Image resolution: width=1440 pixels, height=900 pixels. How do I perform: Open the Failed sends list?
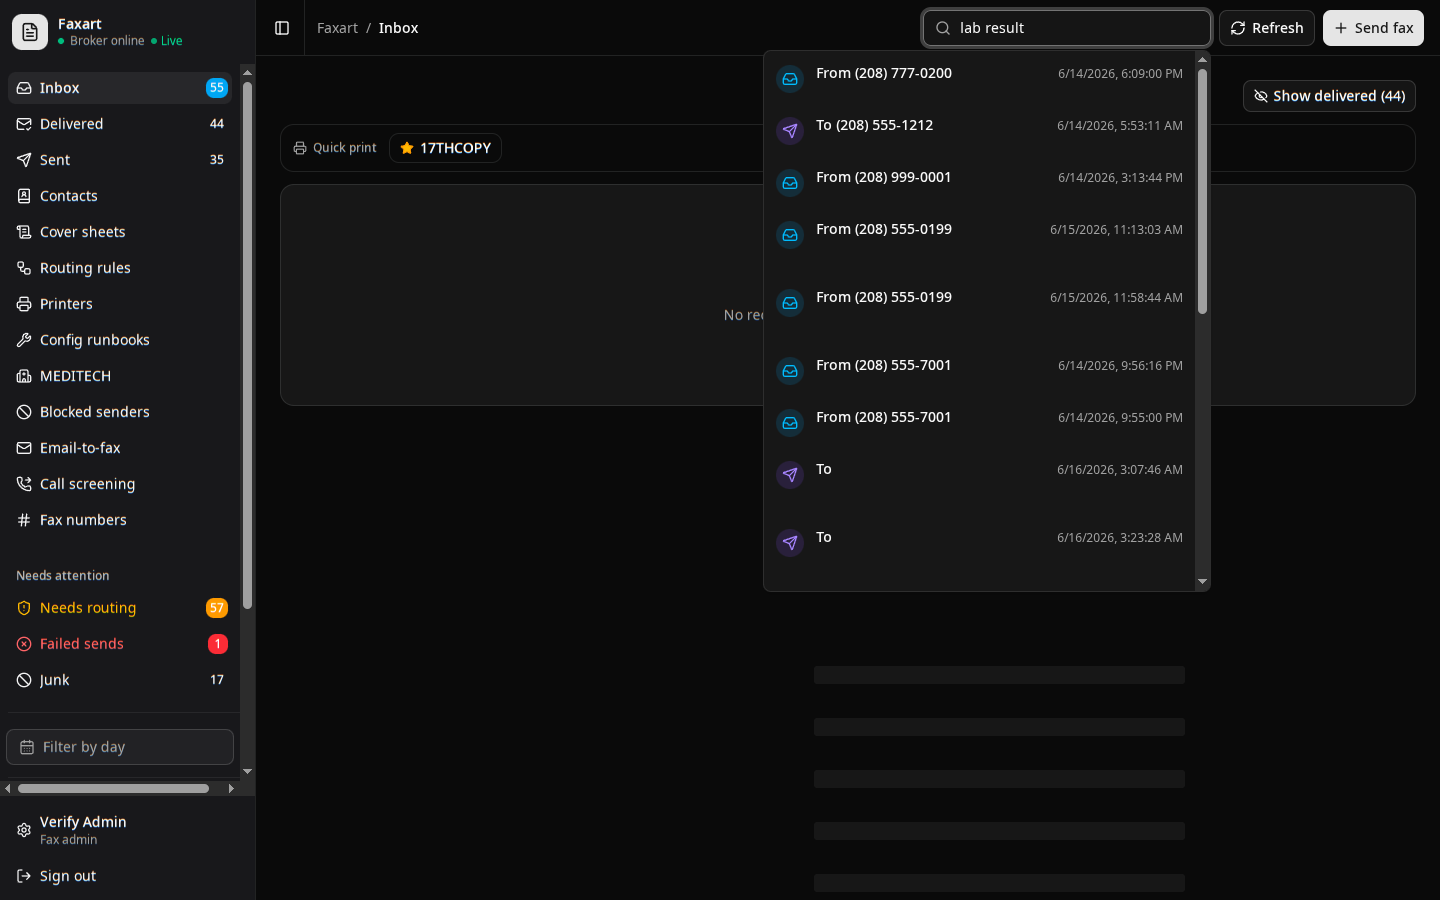[x=120, y=644]
